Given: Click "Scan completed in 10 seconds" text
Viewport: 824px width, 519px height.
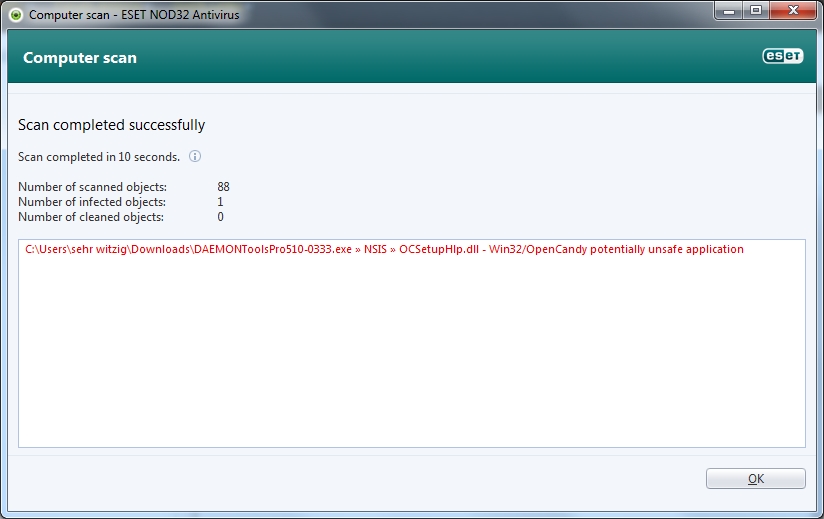Looking at the screenshot, I should (x=99, y=157).
